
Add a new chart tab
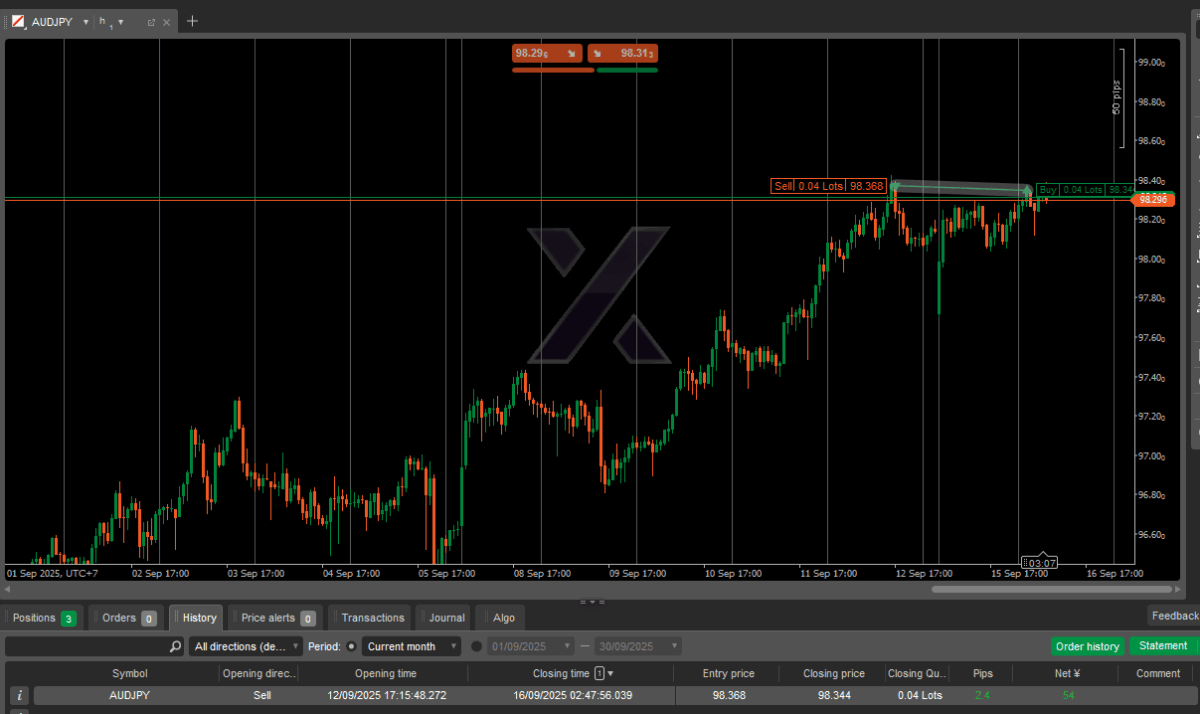pos(193,21)
